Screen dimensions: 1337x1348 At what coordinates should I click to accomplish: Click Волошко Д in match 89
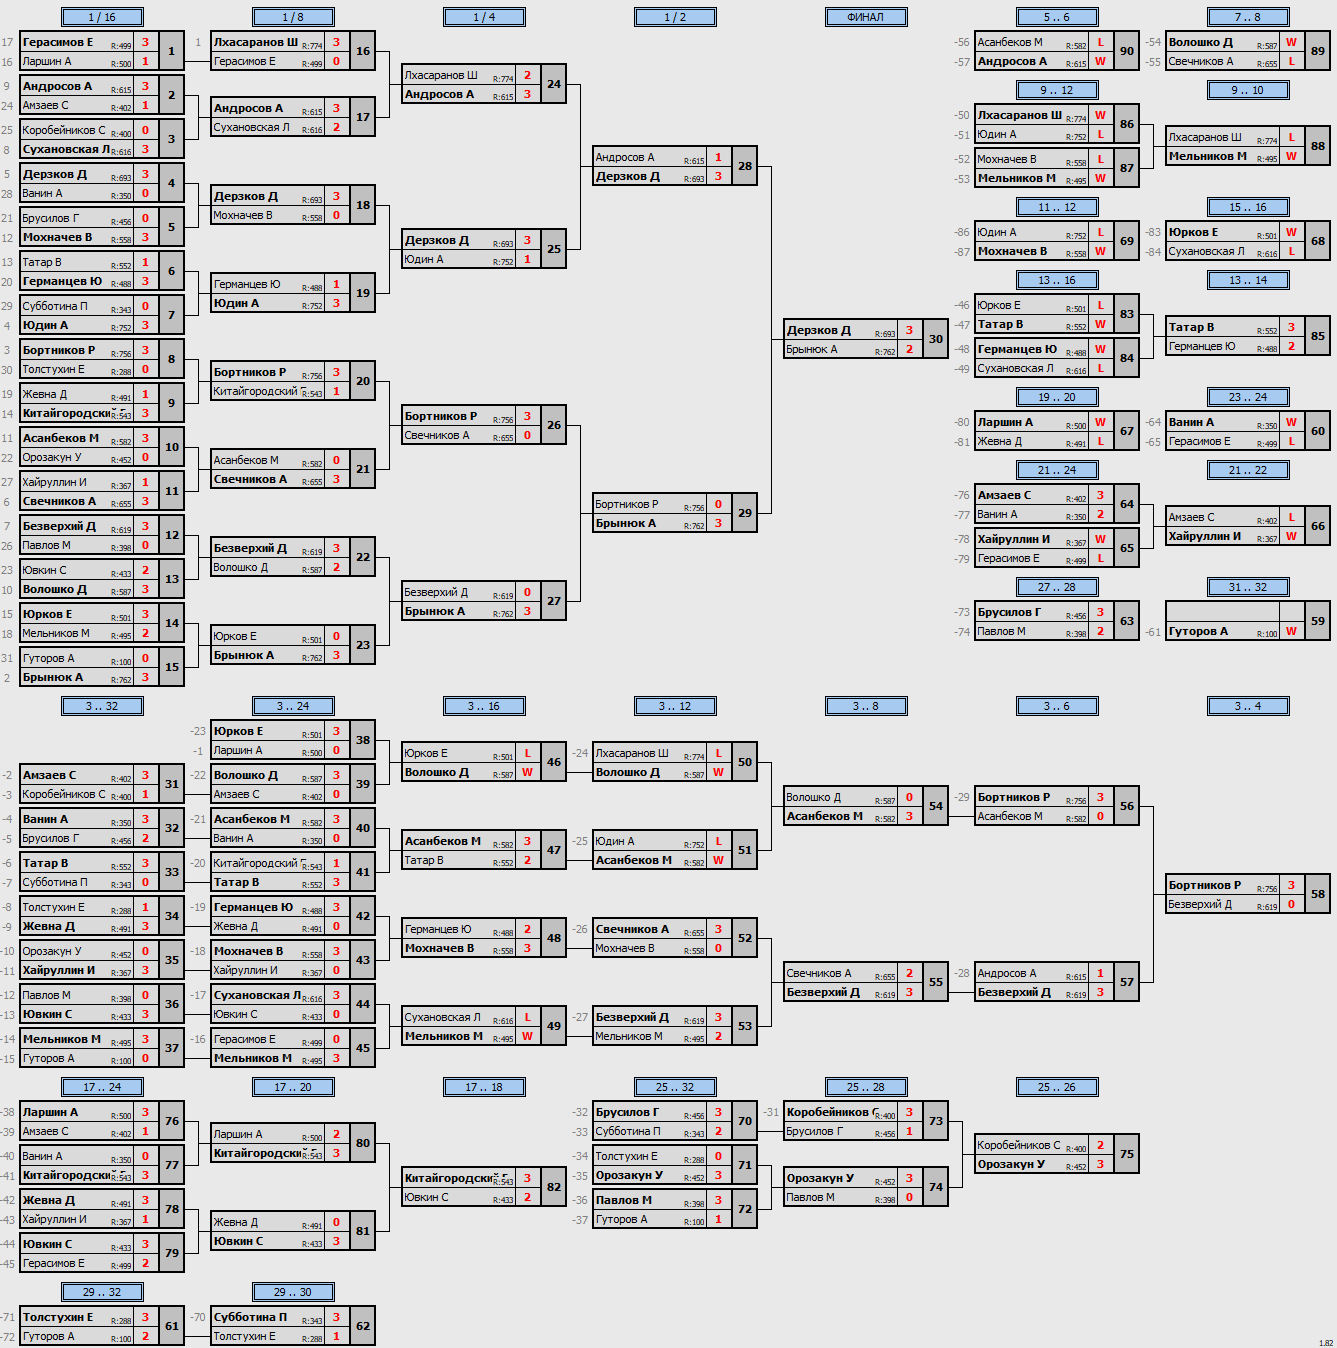[x=1201, y=42]
